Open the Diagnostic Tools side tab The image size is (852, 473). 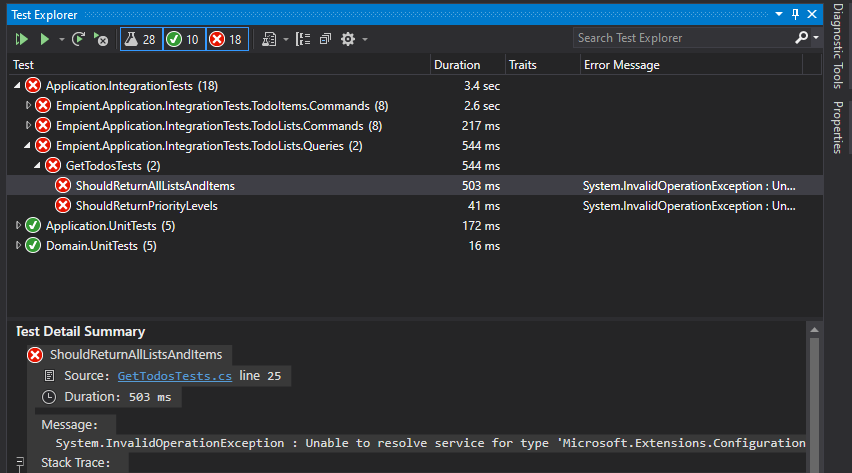(x=838, y=46)
